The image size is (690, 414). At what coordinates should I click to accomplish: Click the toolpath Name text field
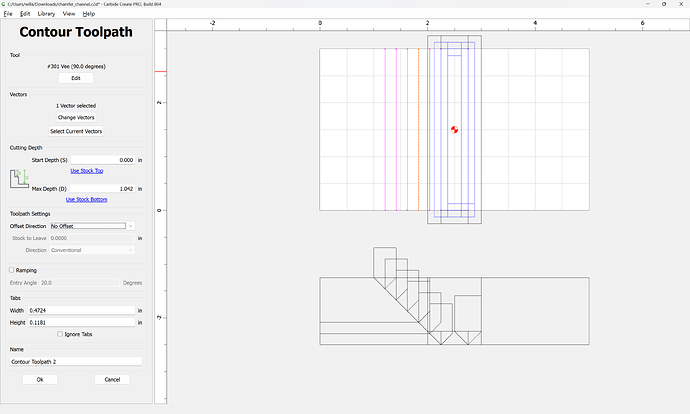click(76, 361)
